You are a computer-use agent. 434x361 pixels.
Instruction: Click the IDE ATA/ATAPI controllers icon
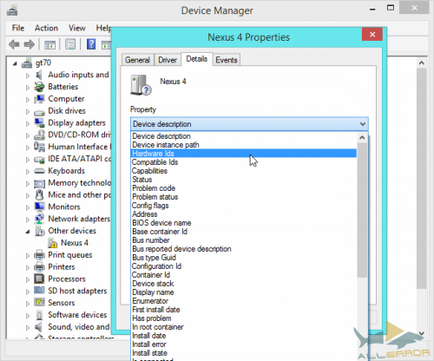[x=39, y=159]
